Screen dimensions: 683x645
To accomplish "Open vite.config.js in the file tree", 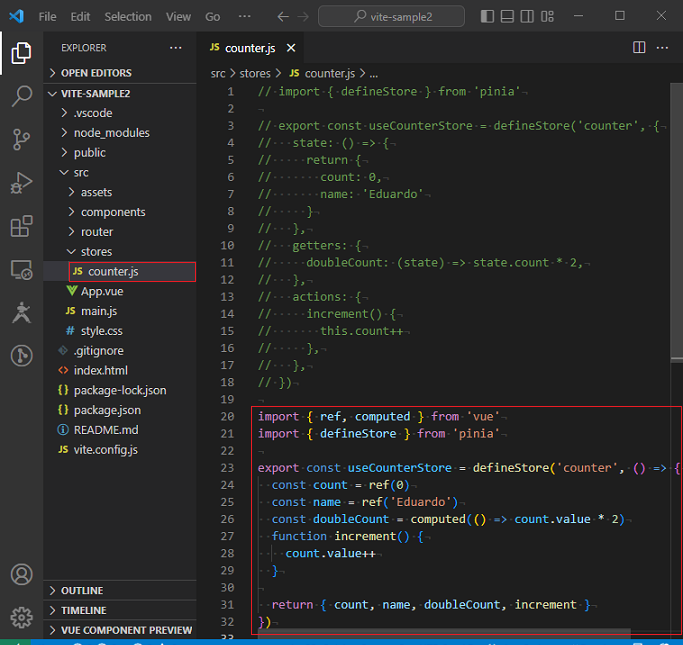I will click(120, 450).
